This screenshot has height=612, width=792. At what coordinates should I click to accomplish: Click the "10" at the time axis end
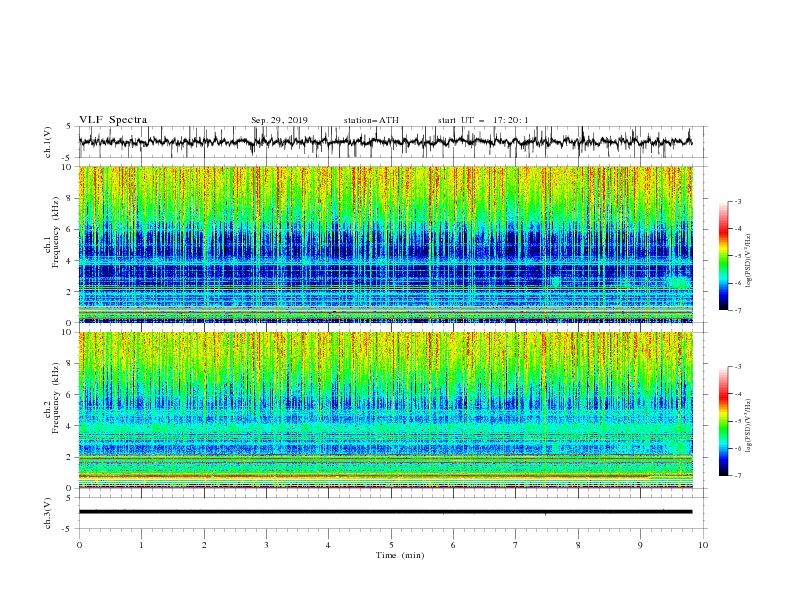point(703,545)
